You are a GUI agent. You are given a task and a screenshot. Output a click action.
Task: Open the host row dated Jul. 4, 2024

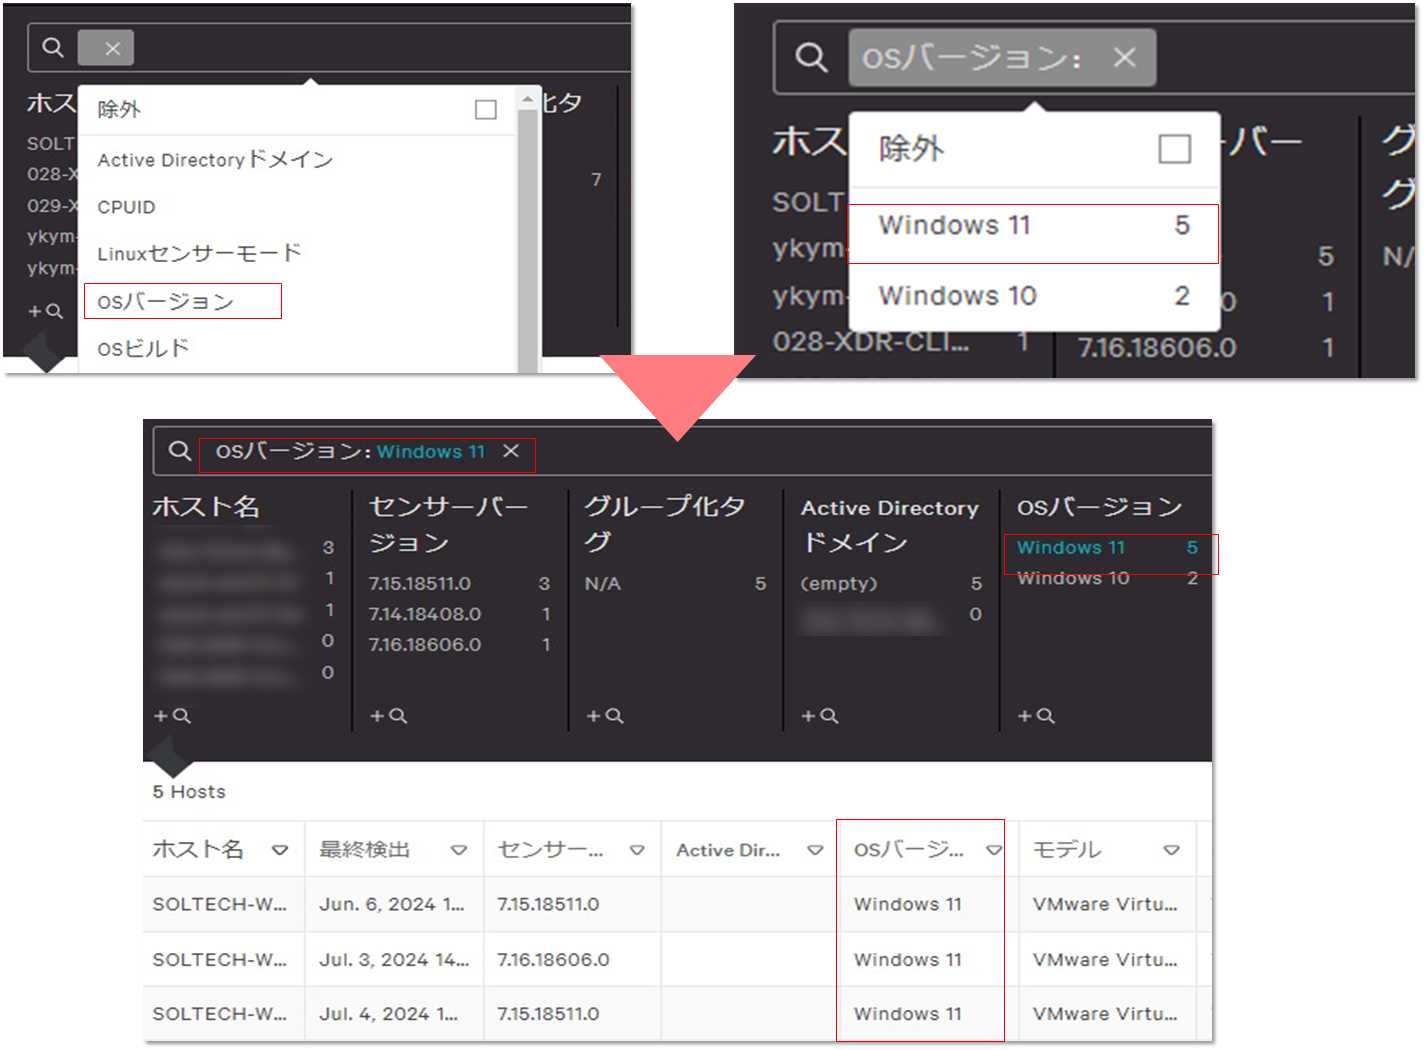coord(677,1014)
